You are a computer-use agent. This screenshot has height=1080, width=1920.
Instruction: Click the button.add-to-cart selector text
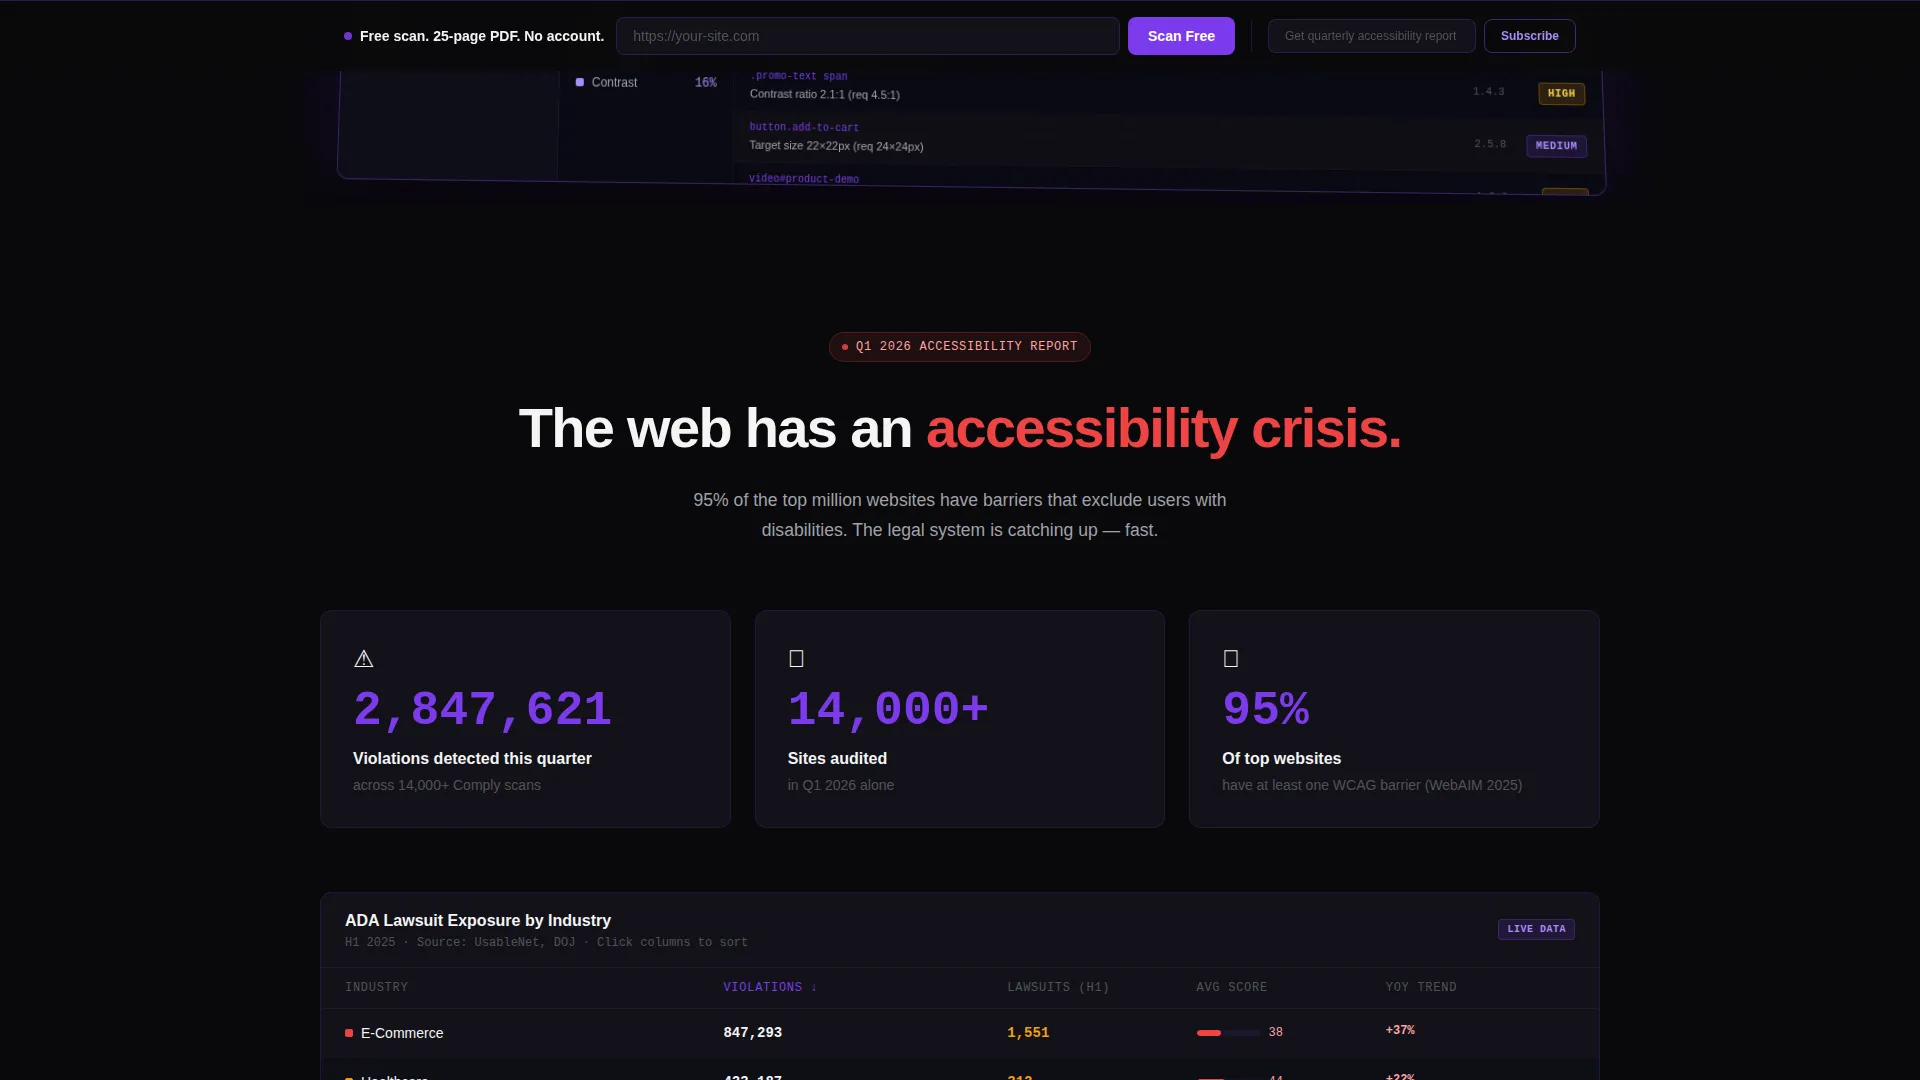click(x=804, y=127)
